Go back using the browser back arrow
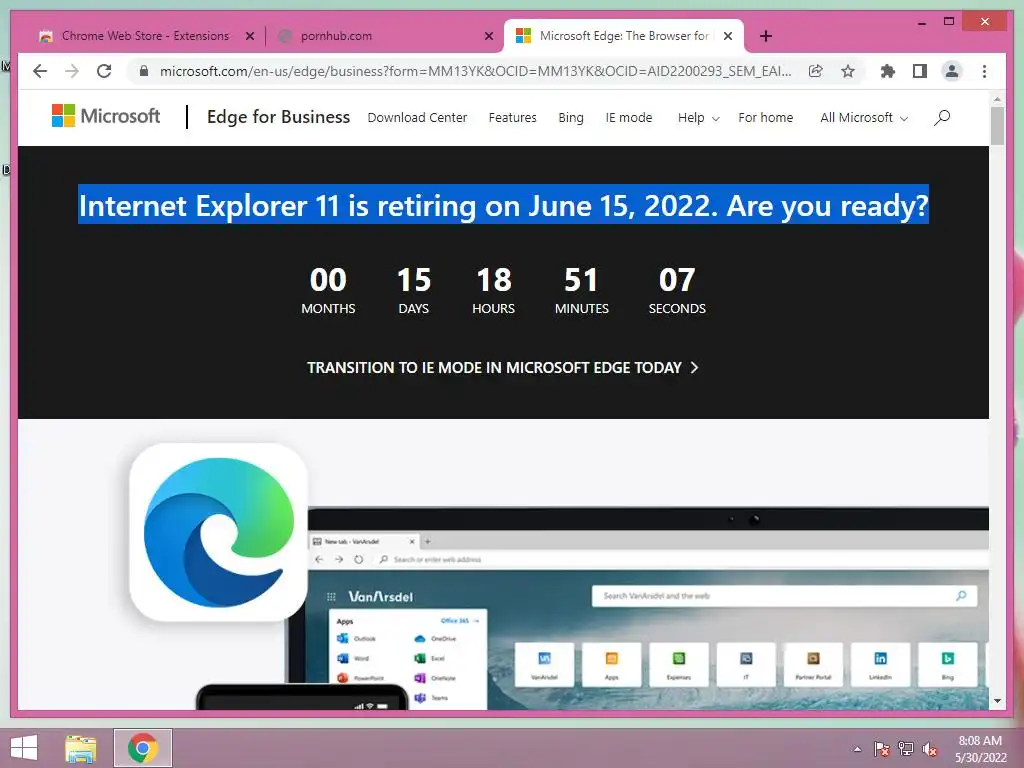Screen dimensions: 1024x768 click(40, 71)
